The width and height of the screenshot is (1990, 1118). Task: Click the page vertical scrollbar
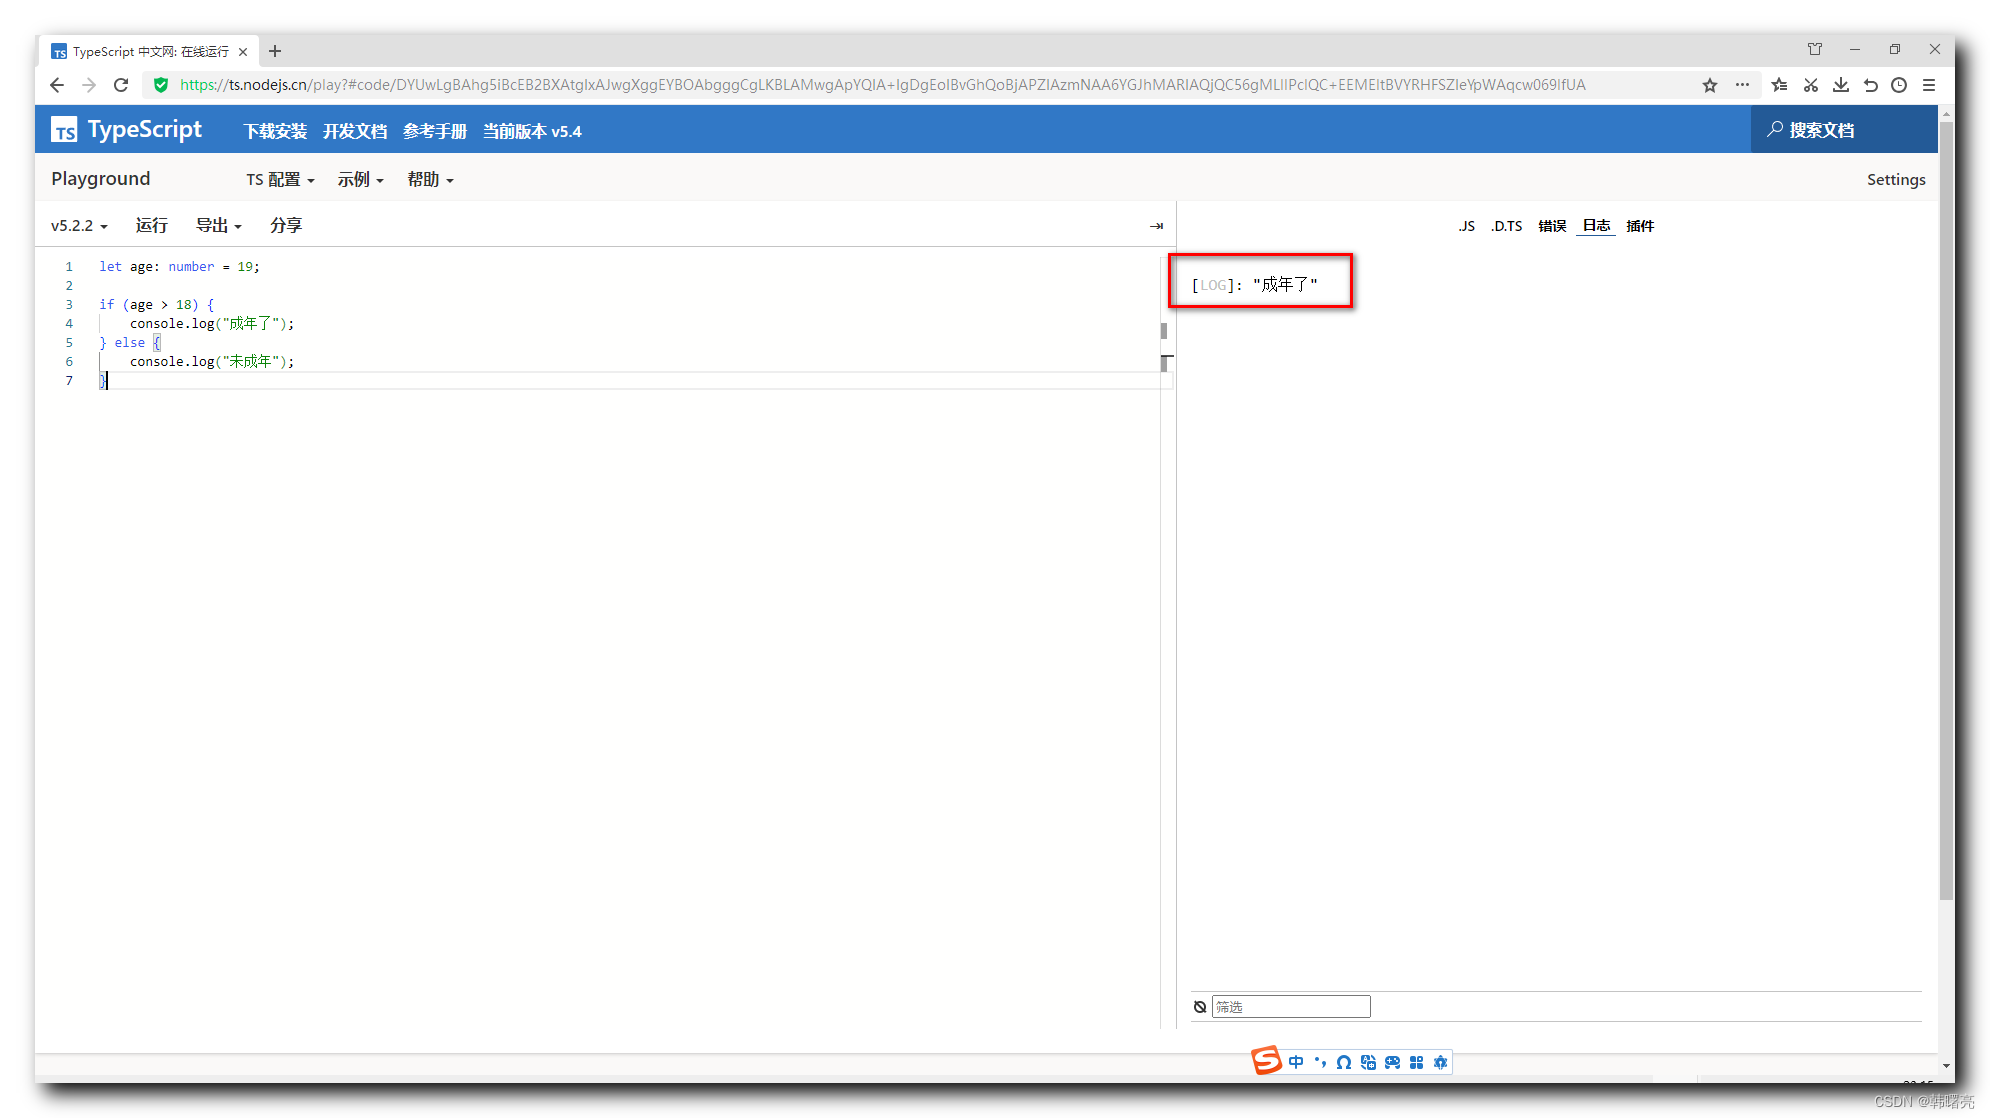click(x=1946, y=500)
